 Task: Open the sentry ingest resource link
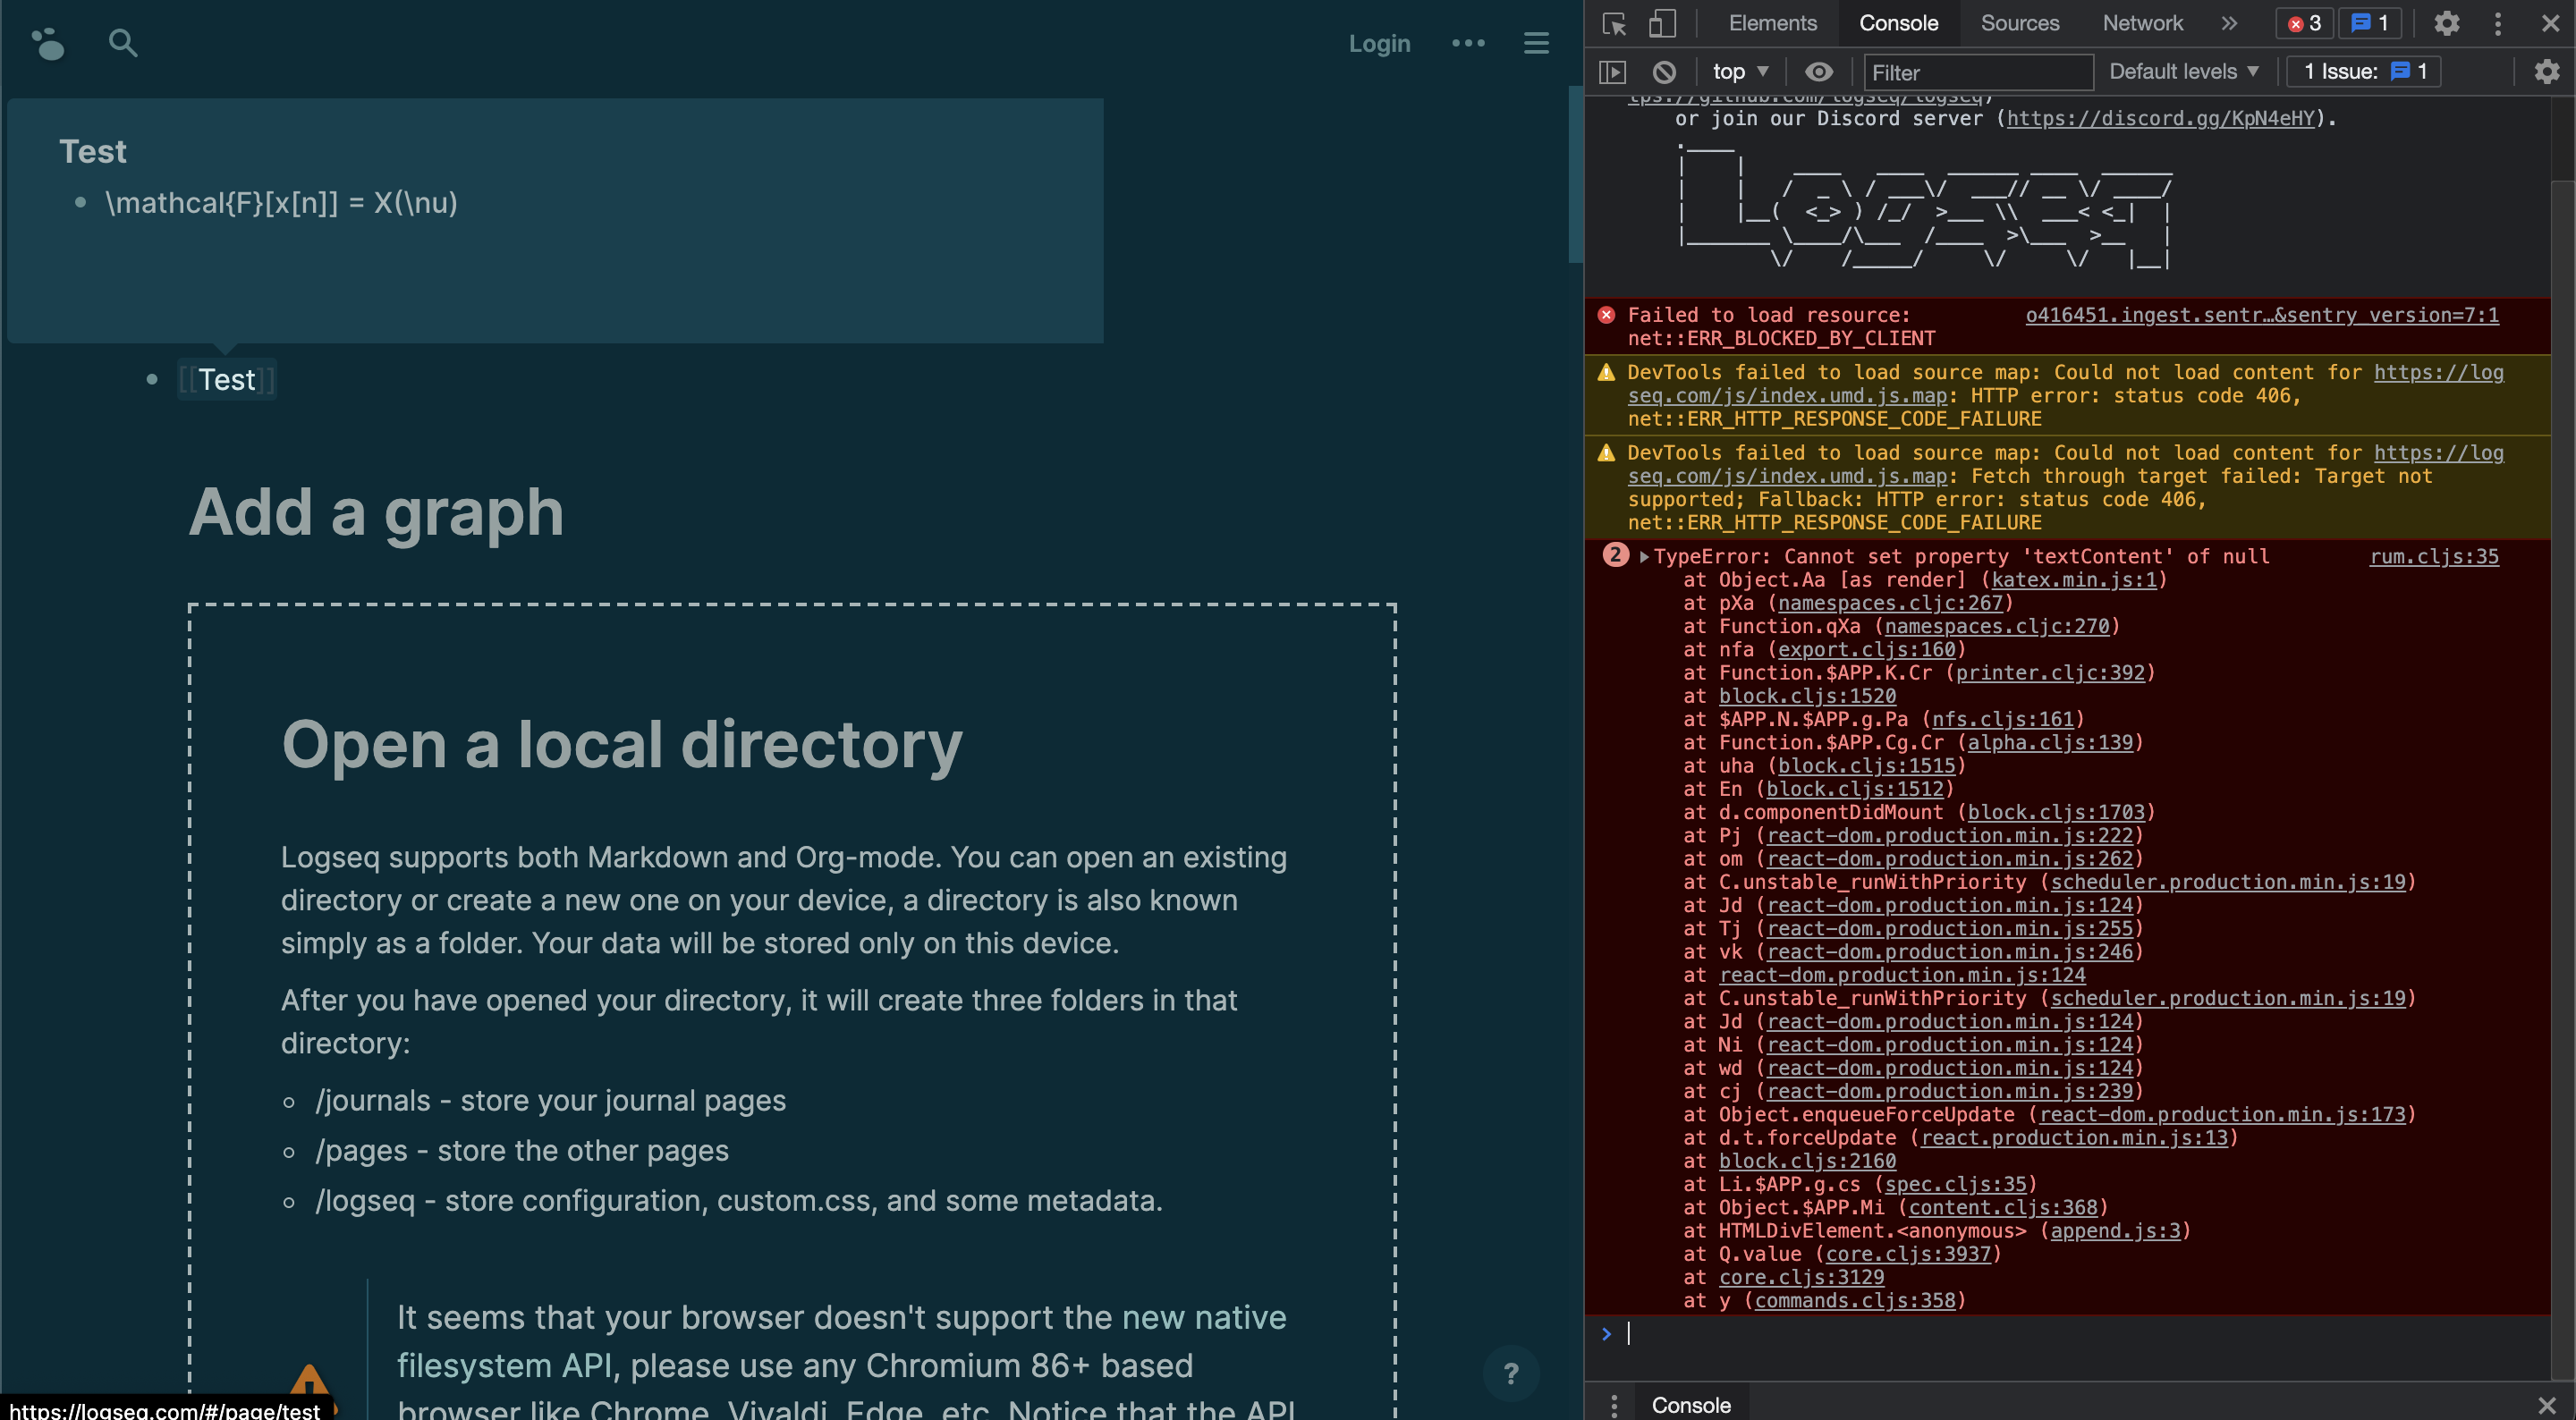[2261, 315]
